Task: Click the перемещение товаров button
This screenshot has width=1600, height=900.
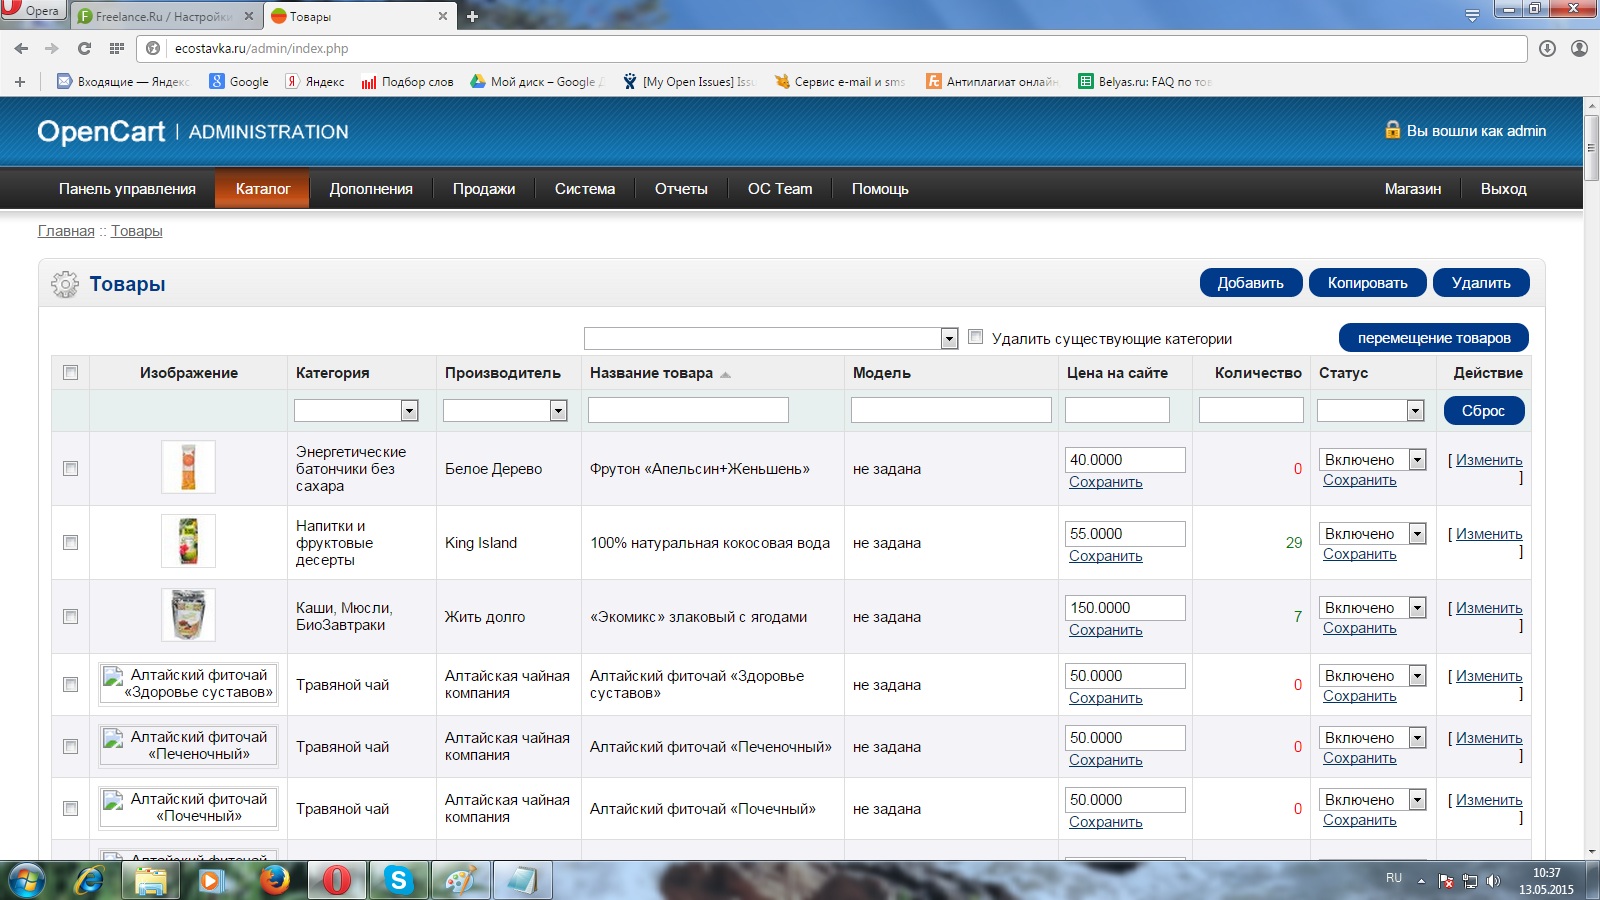Action: [1434, 338]
